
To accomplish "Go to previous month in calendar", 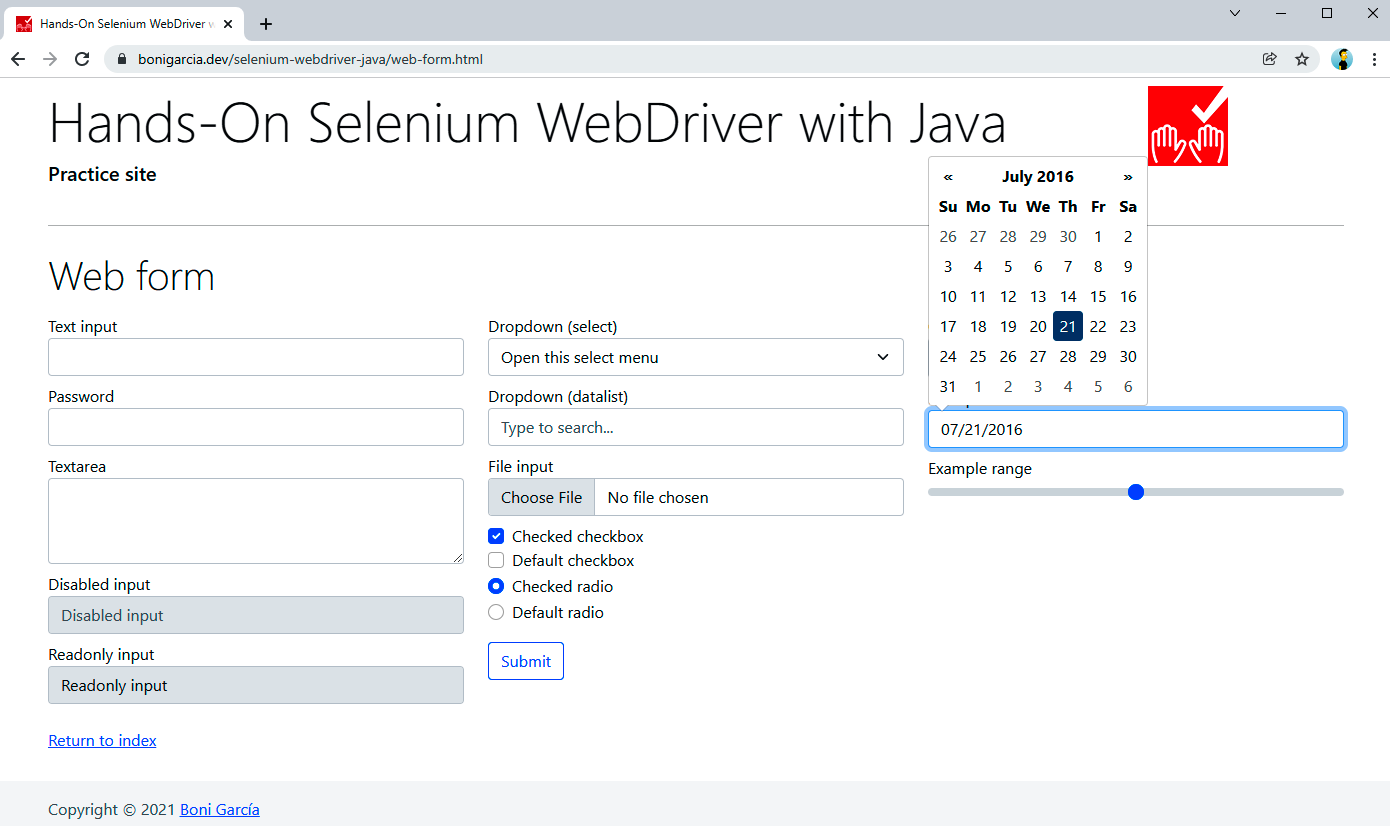I will pyautogui.click(x=948, y=177).
